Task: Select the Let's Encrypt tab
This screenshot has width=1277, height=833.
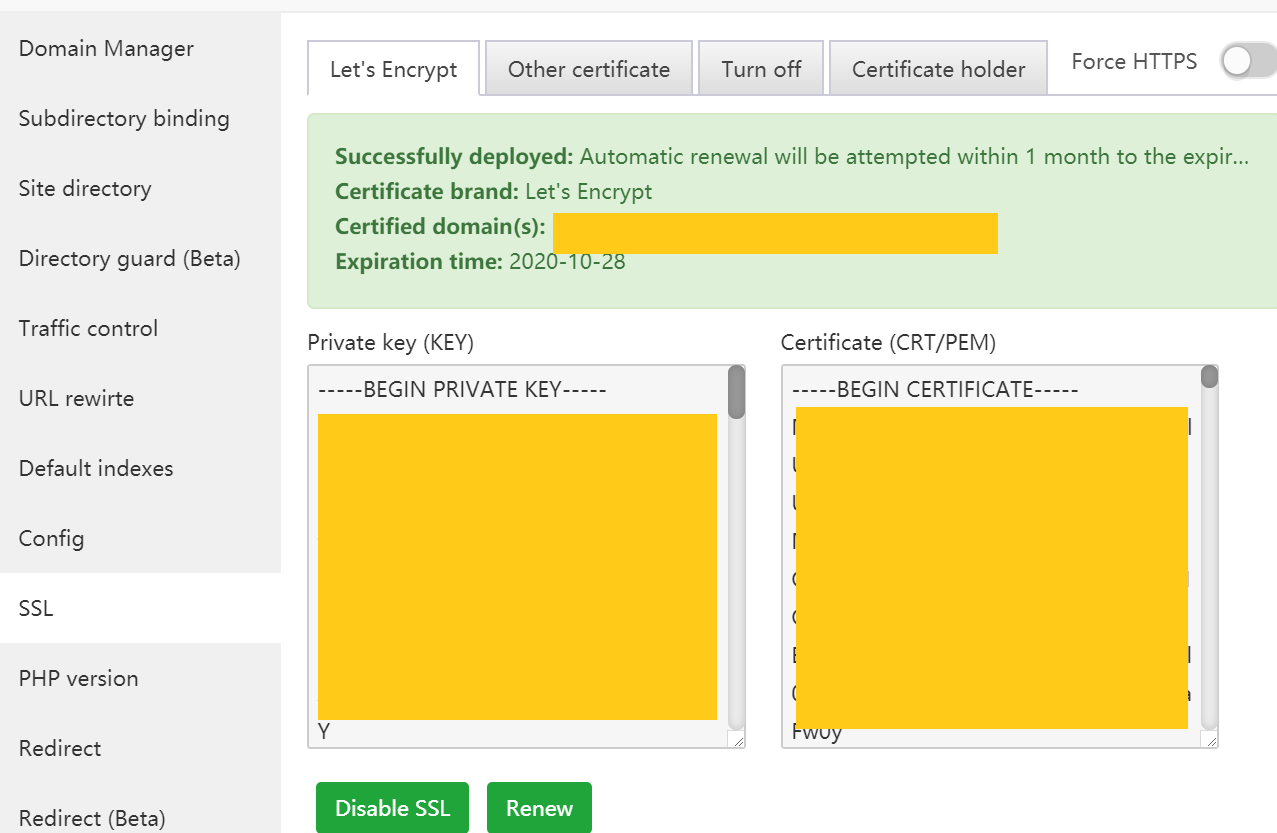Action: [393, 69]
